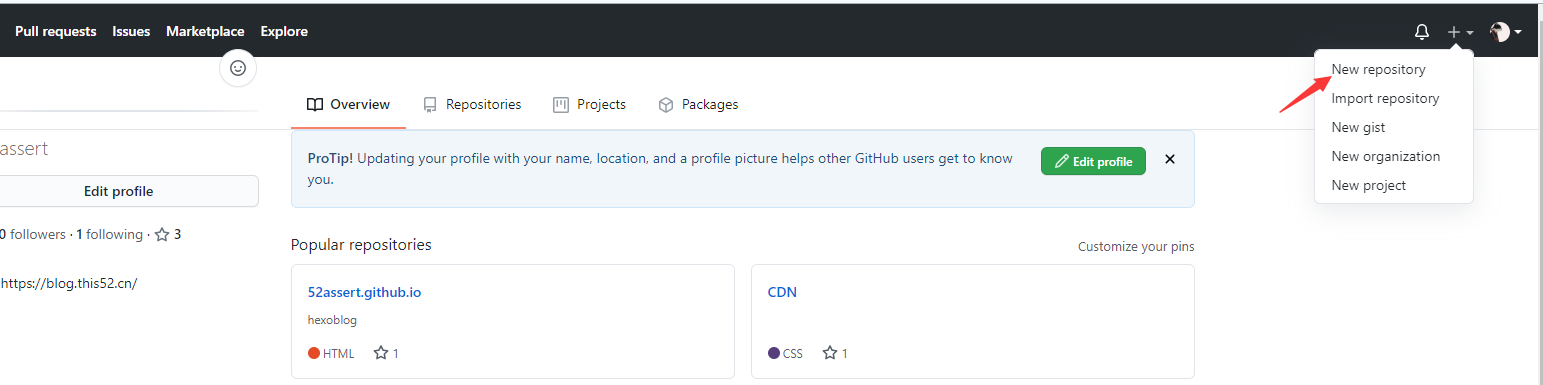Choose New project in the dropdown
Viewport: 1543px width, 385px height.
pos(1394,186)
